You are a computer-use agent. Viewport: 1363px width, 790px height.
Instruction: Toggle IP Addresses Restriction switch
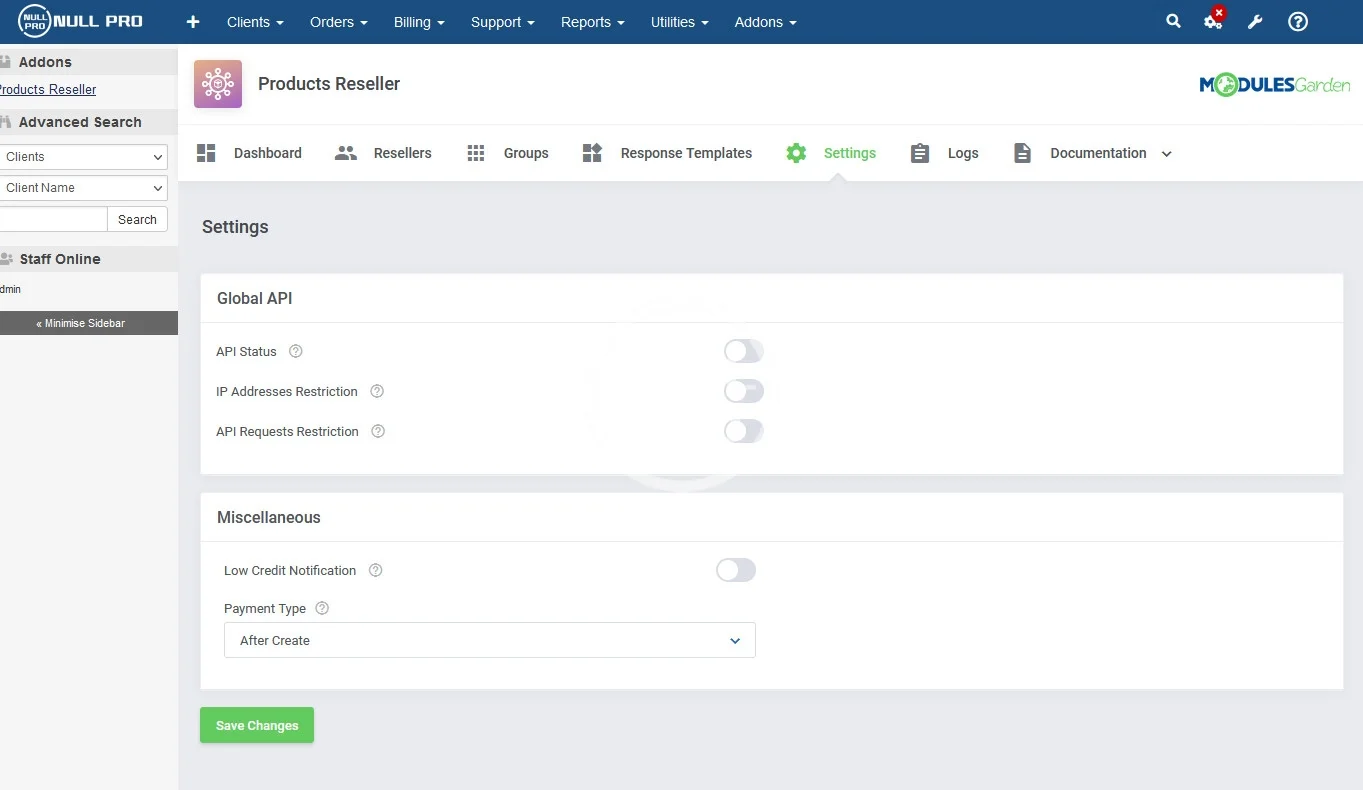743,391
